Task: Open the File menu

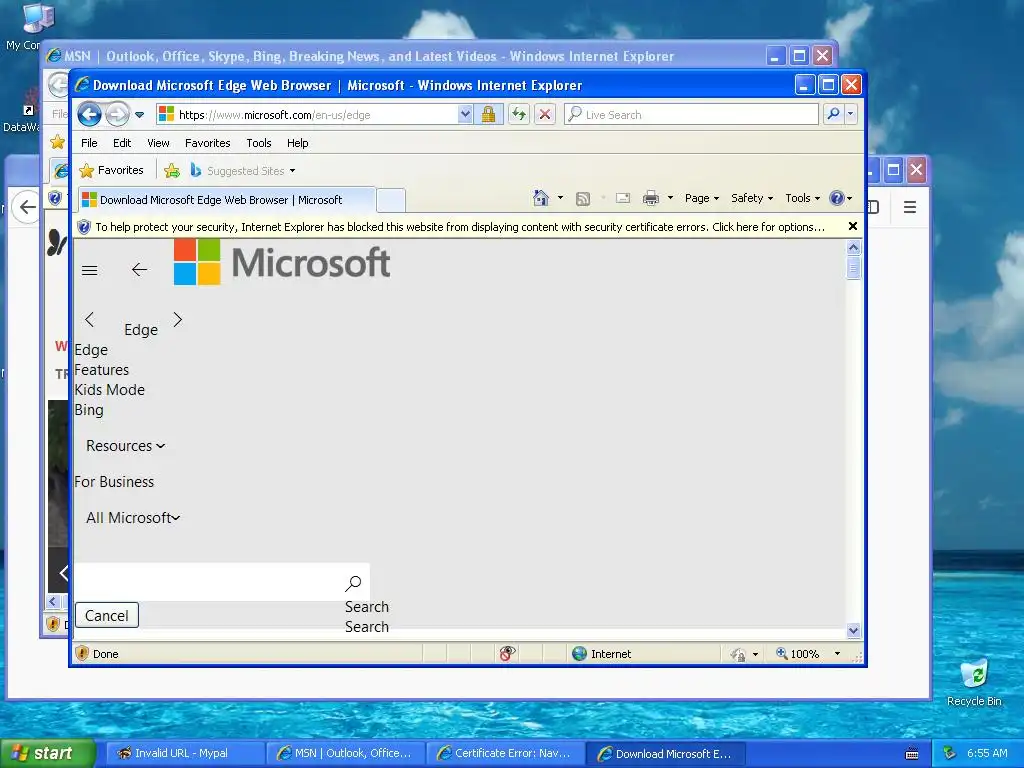Action: click(89, 143)
